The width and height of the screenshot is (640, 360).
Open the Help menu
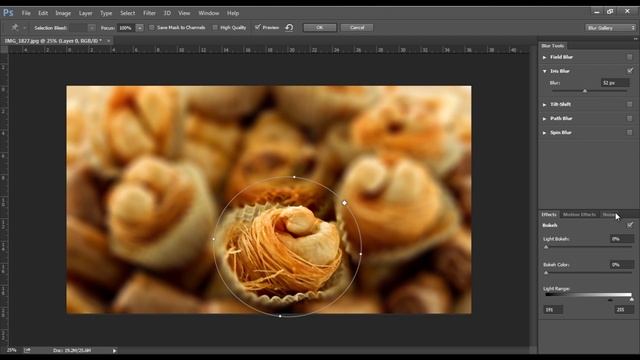233,13
